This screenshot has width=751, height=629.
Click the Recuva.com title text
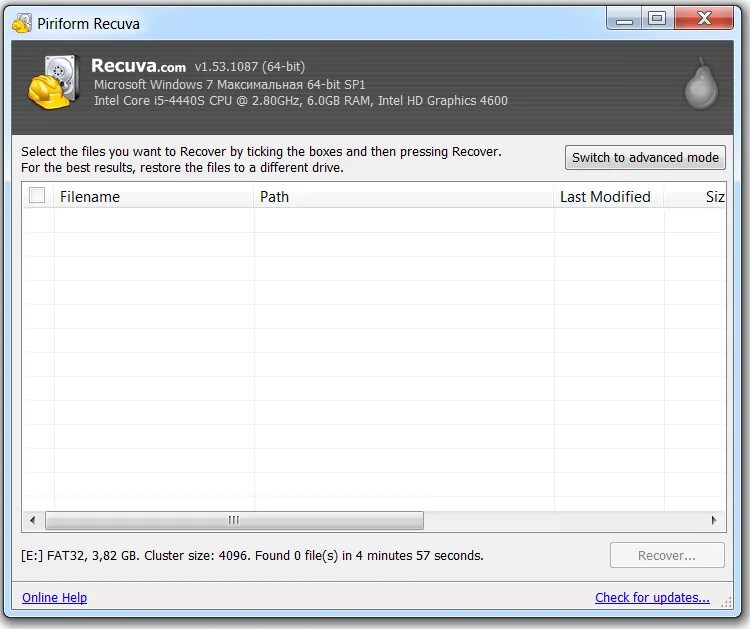(x=138, y=66)
